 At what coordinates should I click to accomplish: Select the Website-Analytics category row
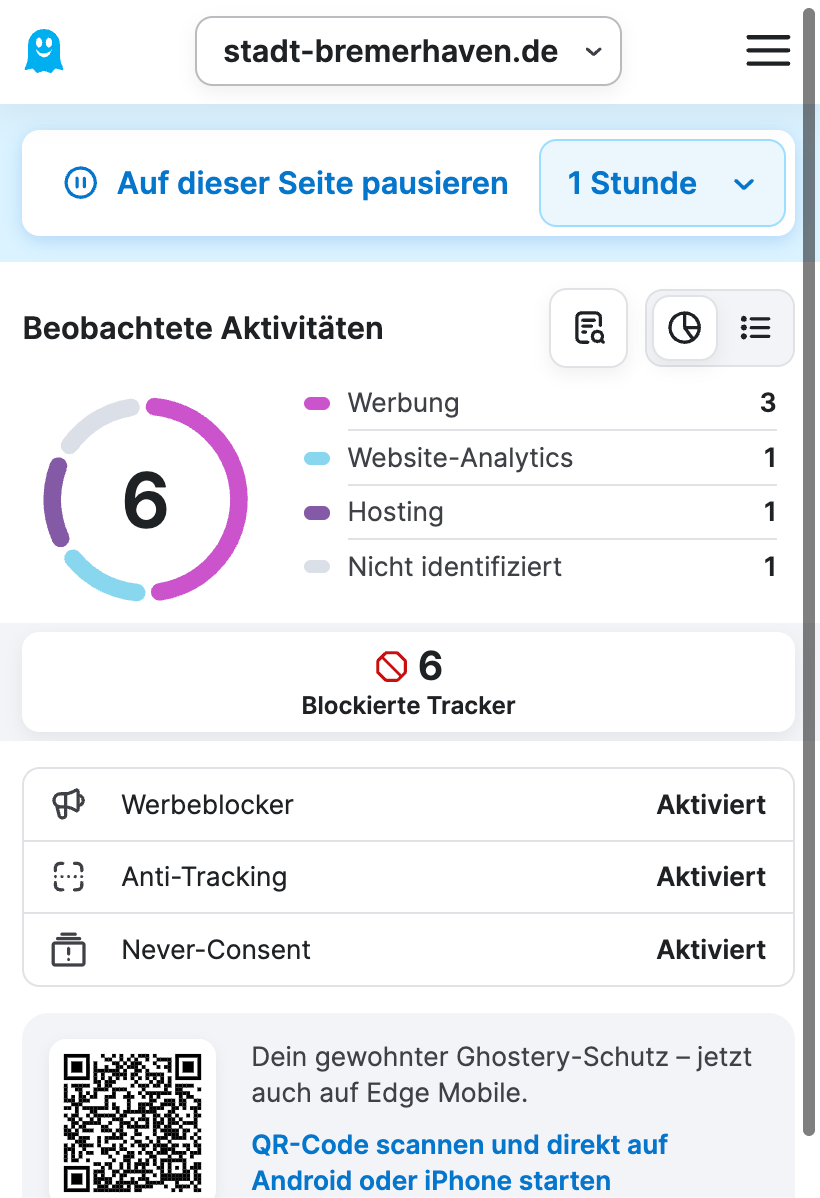point(540,458)
